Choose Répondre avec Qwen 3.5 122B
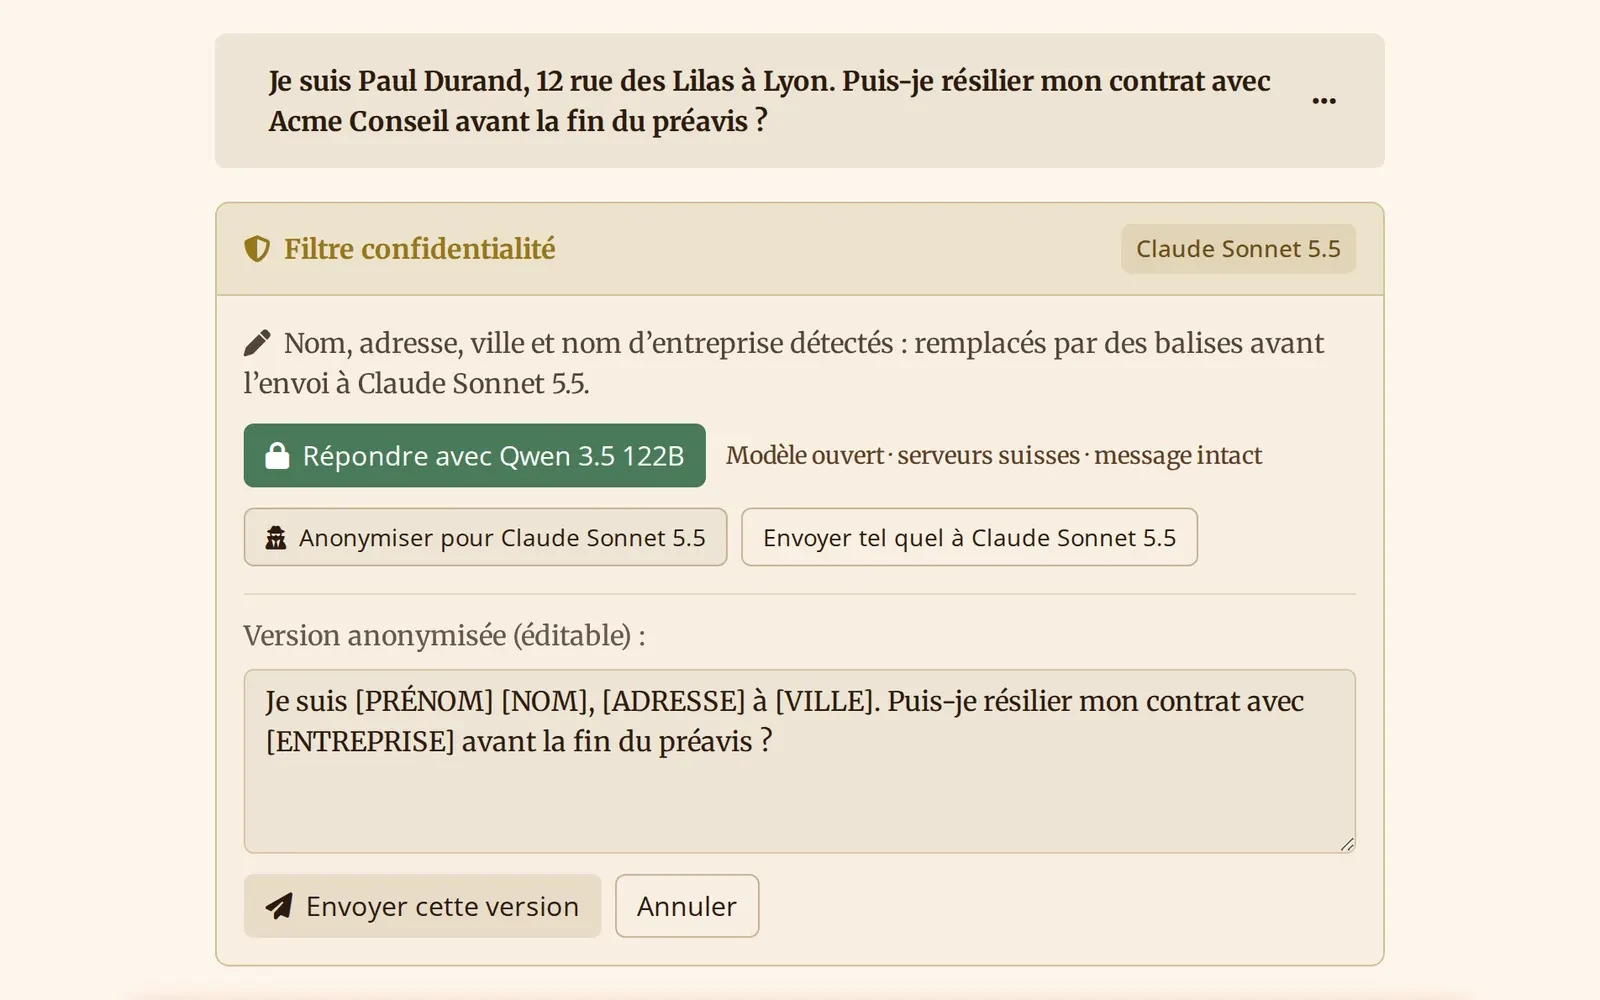This screenshot has width=1600, height=1000. pos(475,456)
